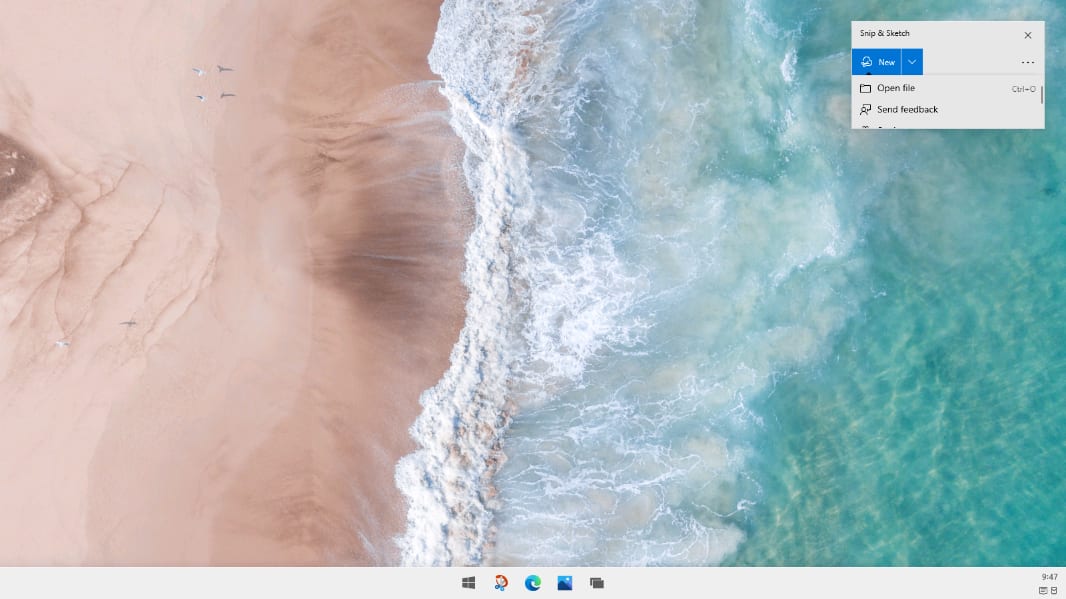This screenshot has width=1066, height=599.
Task: Show Task View from the taskbar
Action: coord(597,583)
